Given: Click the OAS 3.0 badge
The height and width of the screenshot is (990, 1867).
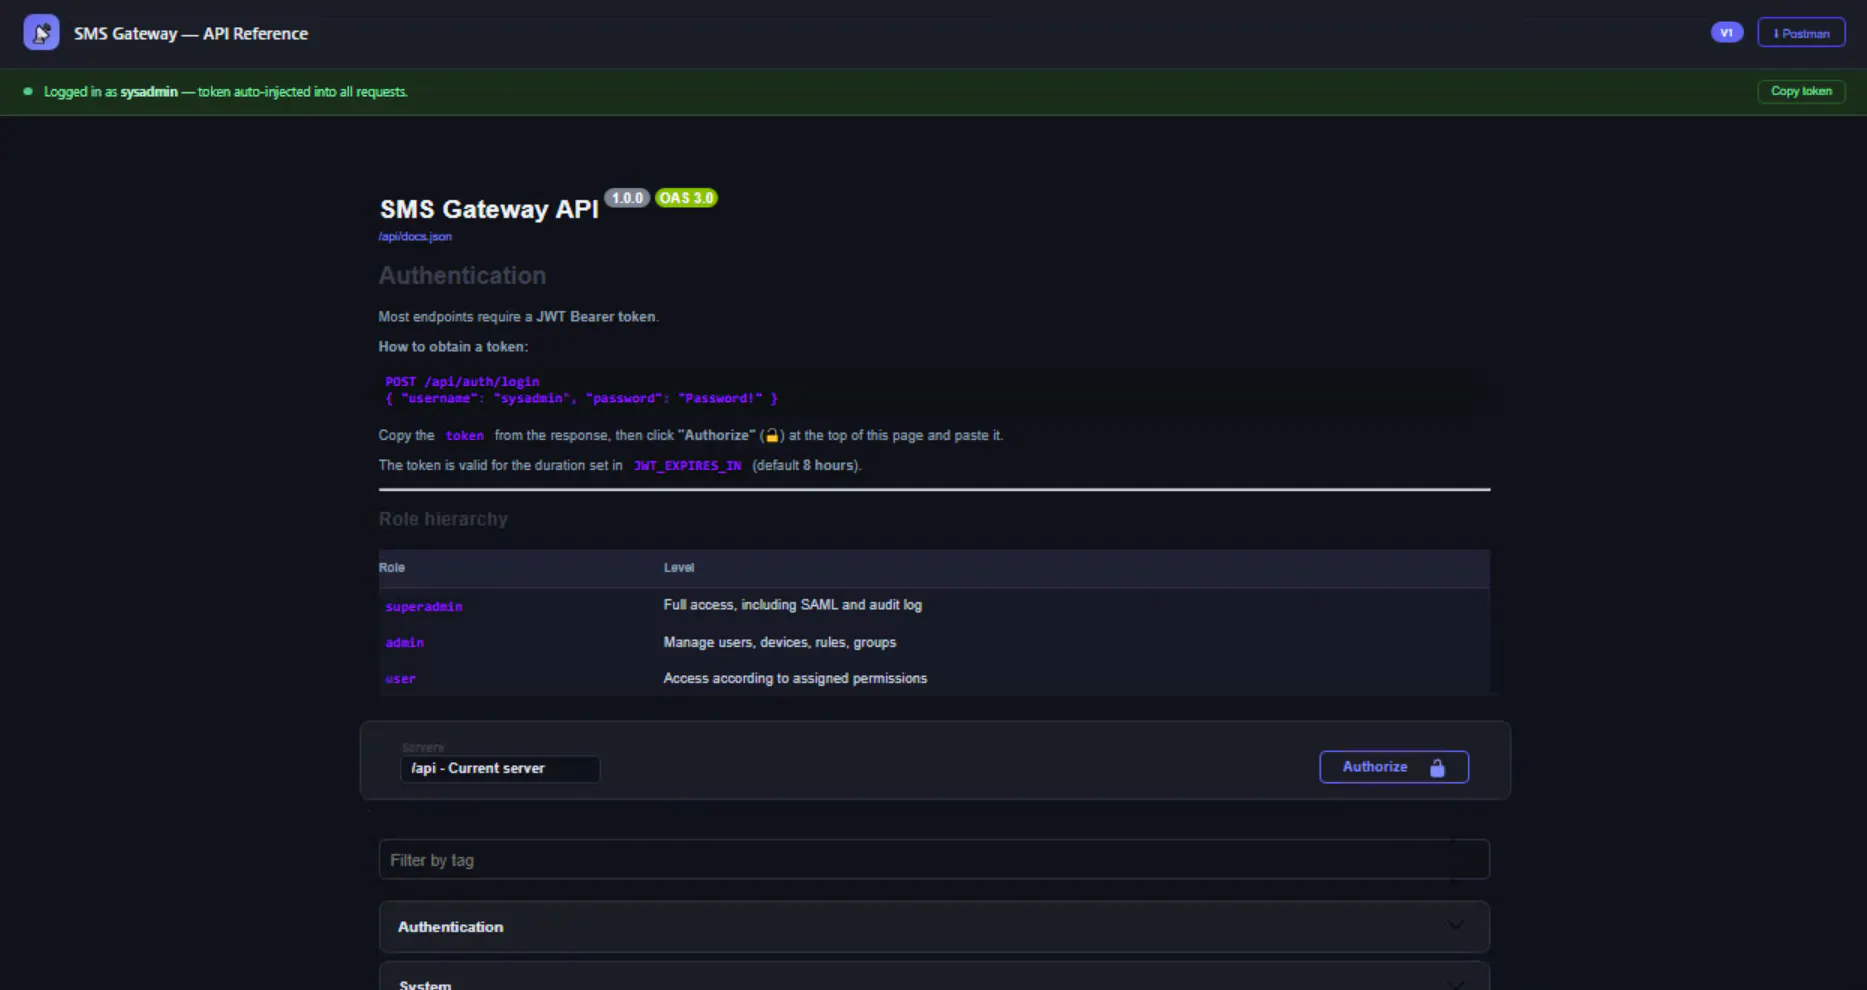Looking at the screenshot, I should (686, 198).
